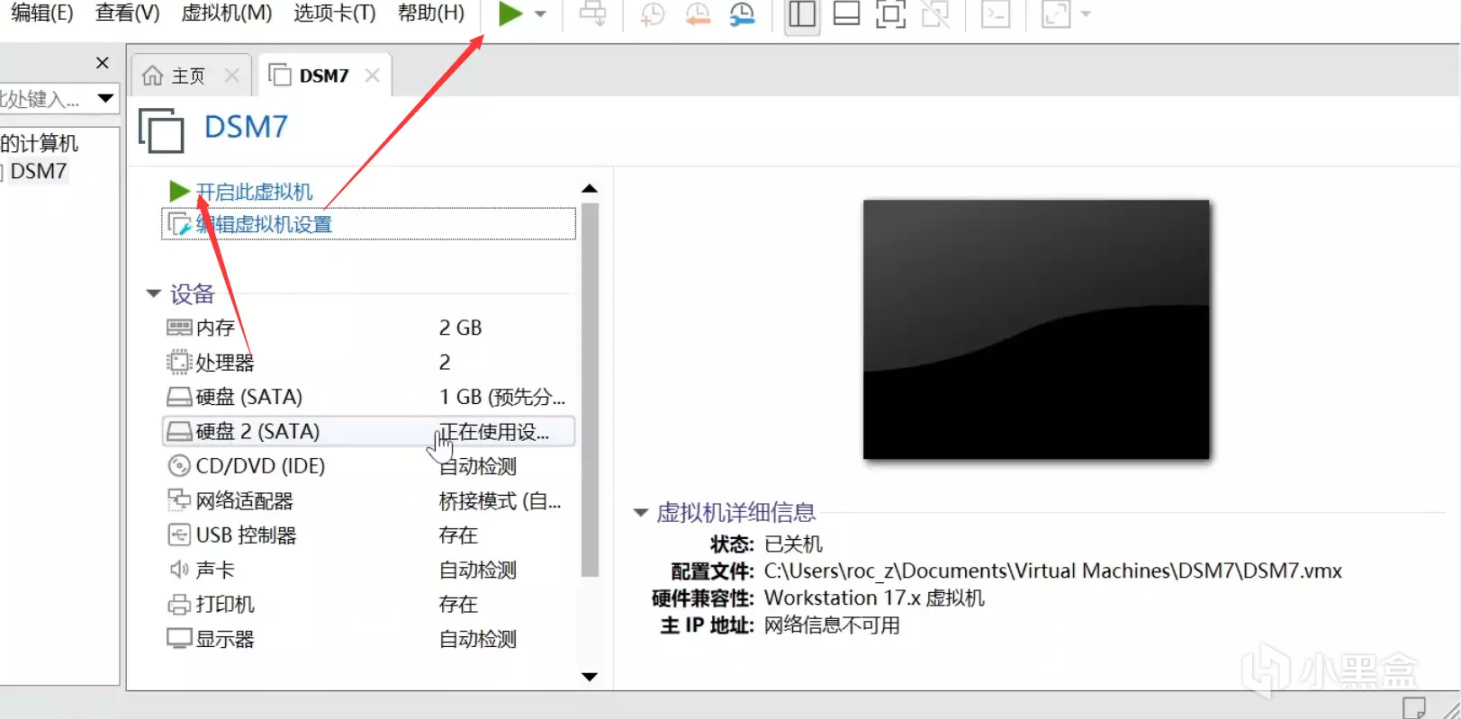
Task: Click the 桥接模式 network value
Action: click(500, 501)
